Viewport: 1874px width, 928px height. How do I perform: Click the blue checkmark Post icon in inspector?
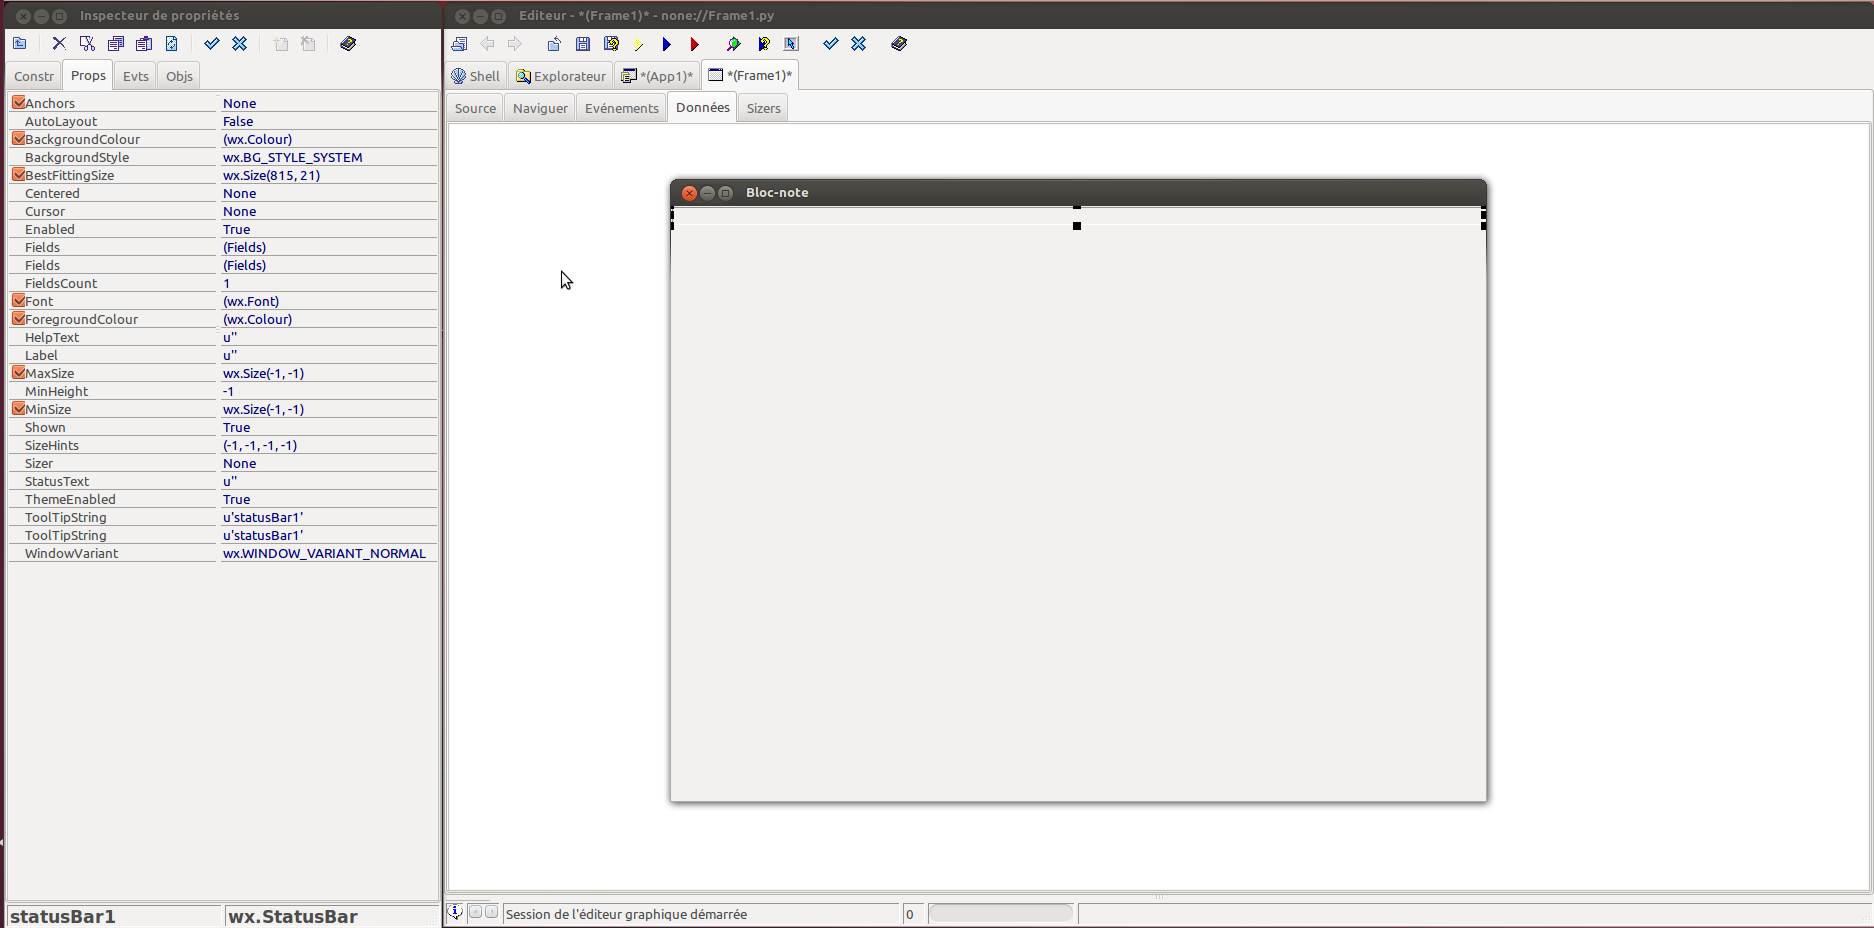[x=211, y=44]
